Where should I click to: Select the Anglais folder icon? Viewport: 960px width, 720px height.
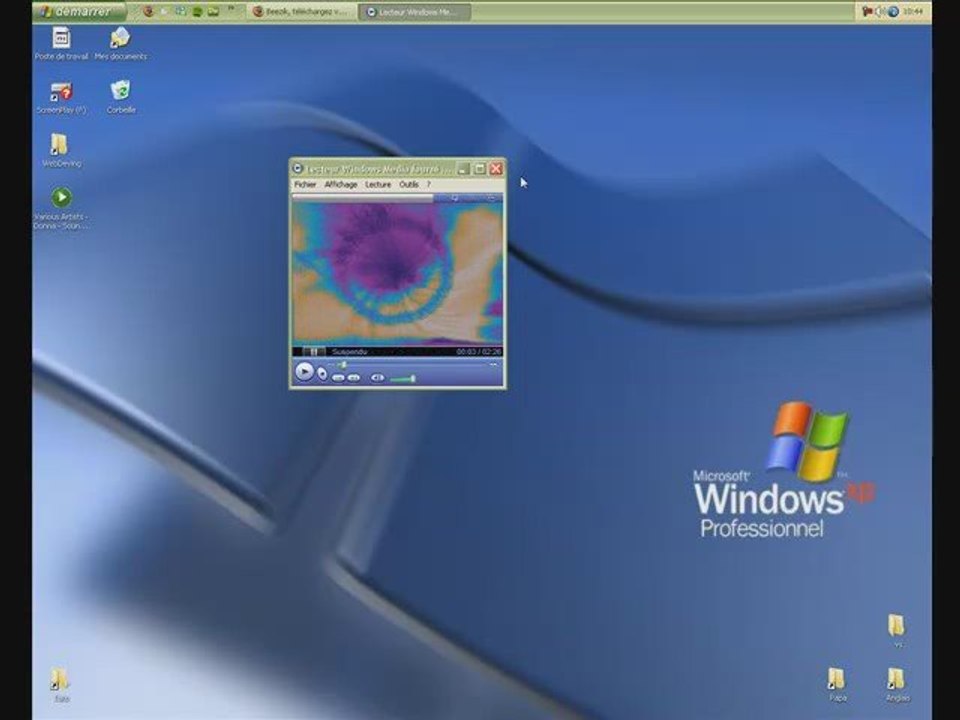[x=896, y=685]
